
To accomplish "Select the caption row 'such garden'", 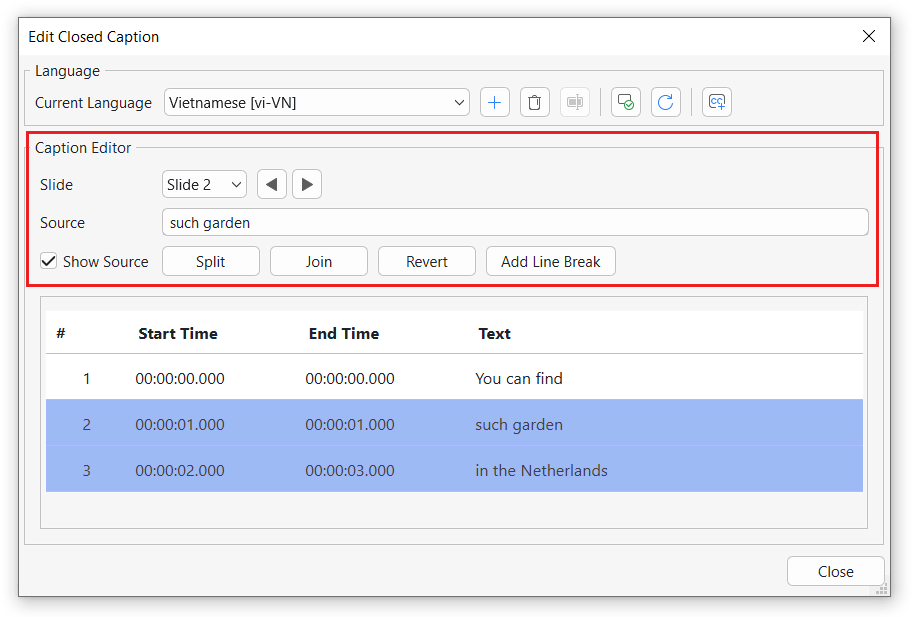I will click(x=520, y=424).
